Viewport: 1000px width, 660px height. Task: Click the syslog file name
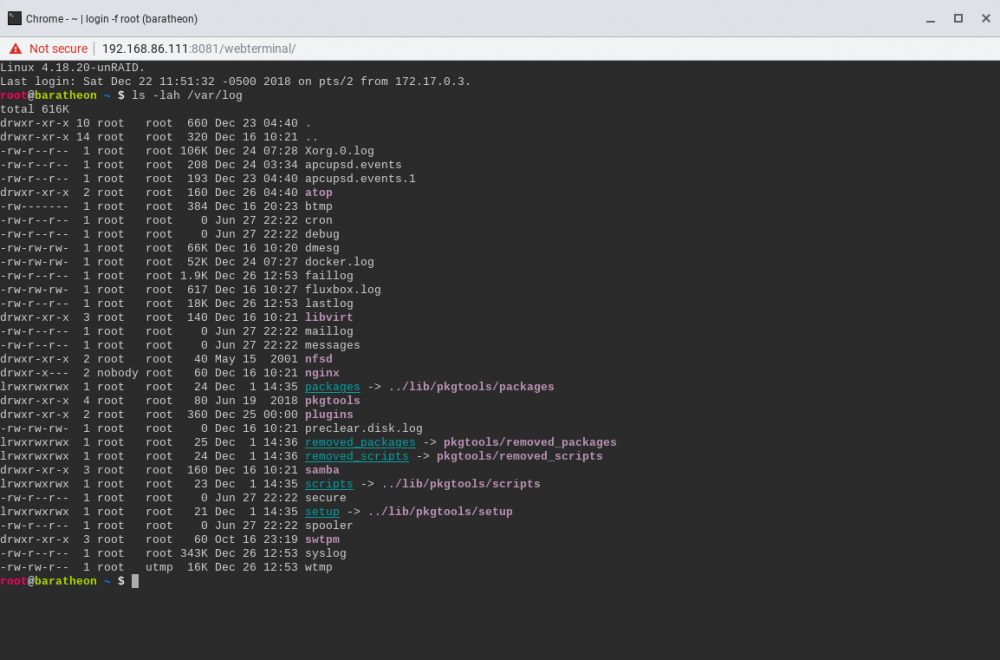click(326, 554)
